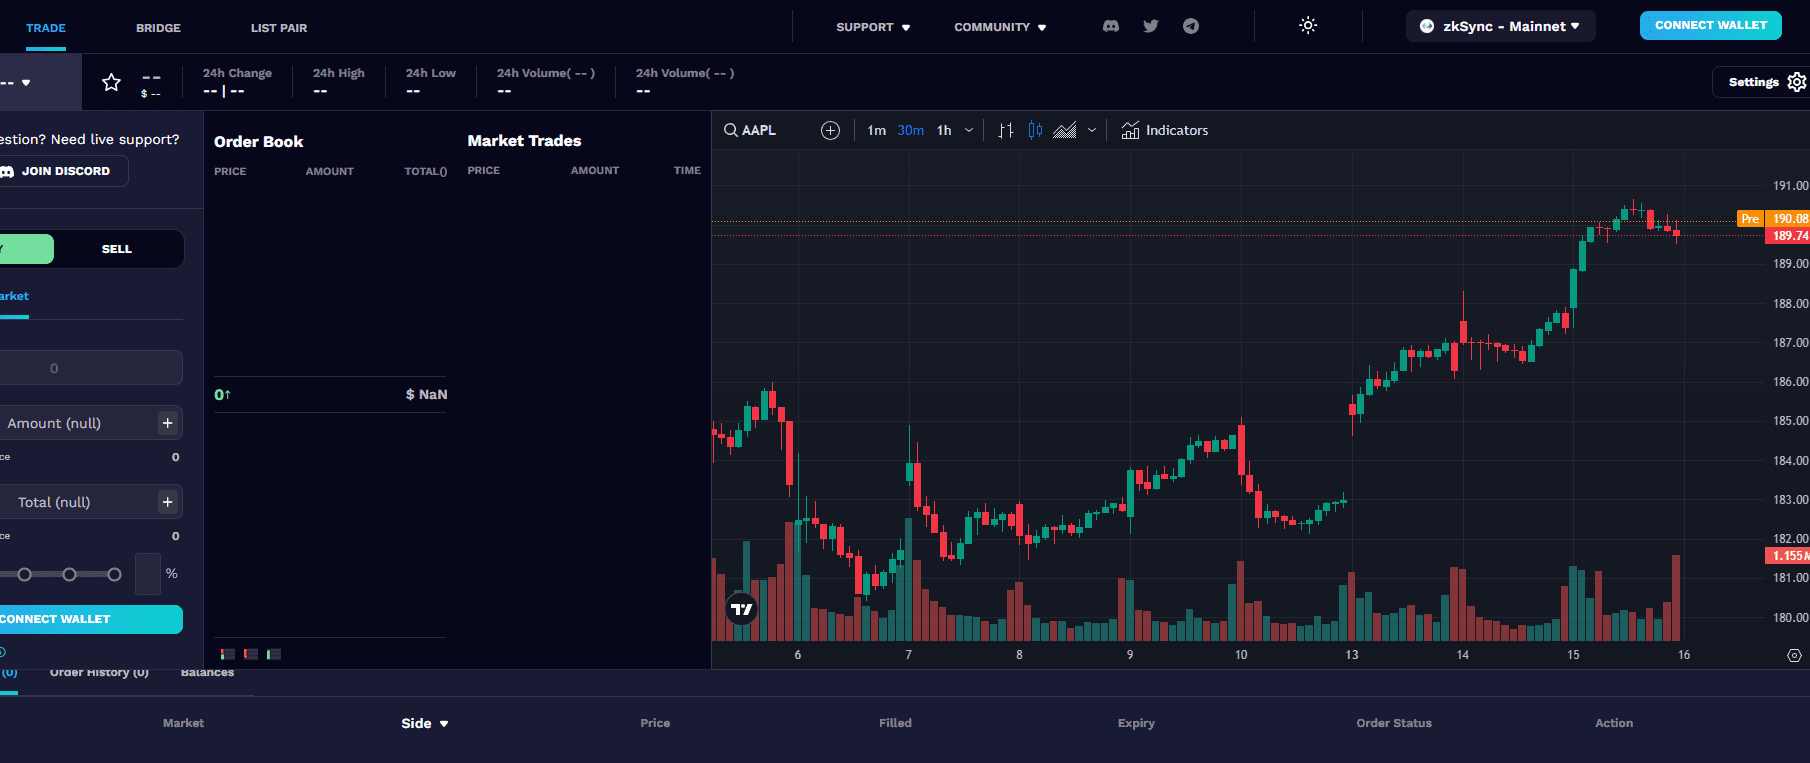Show asks-only order book view
The height and width of the screenshot is (763, 1810).
tap(251, 654)
